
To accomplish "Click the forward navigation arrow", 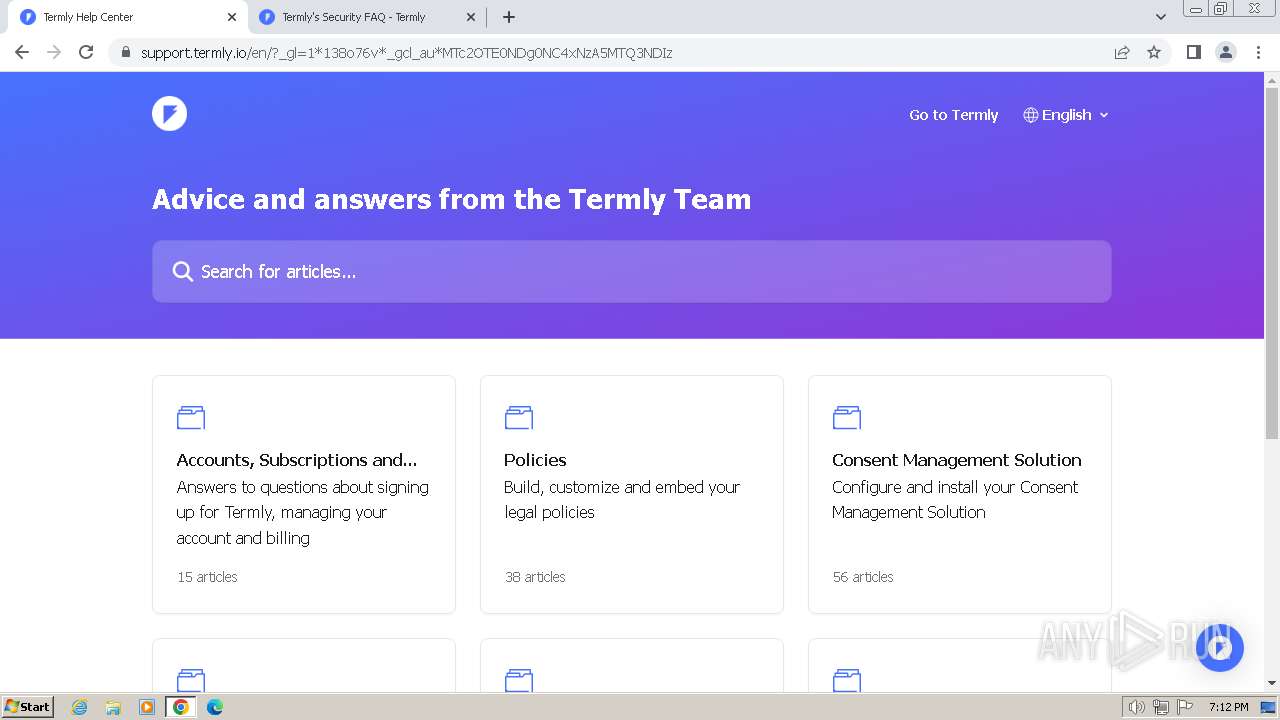I will 54,52.
